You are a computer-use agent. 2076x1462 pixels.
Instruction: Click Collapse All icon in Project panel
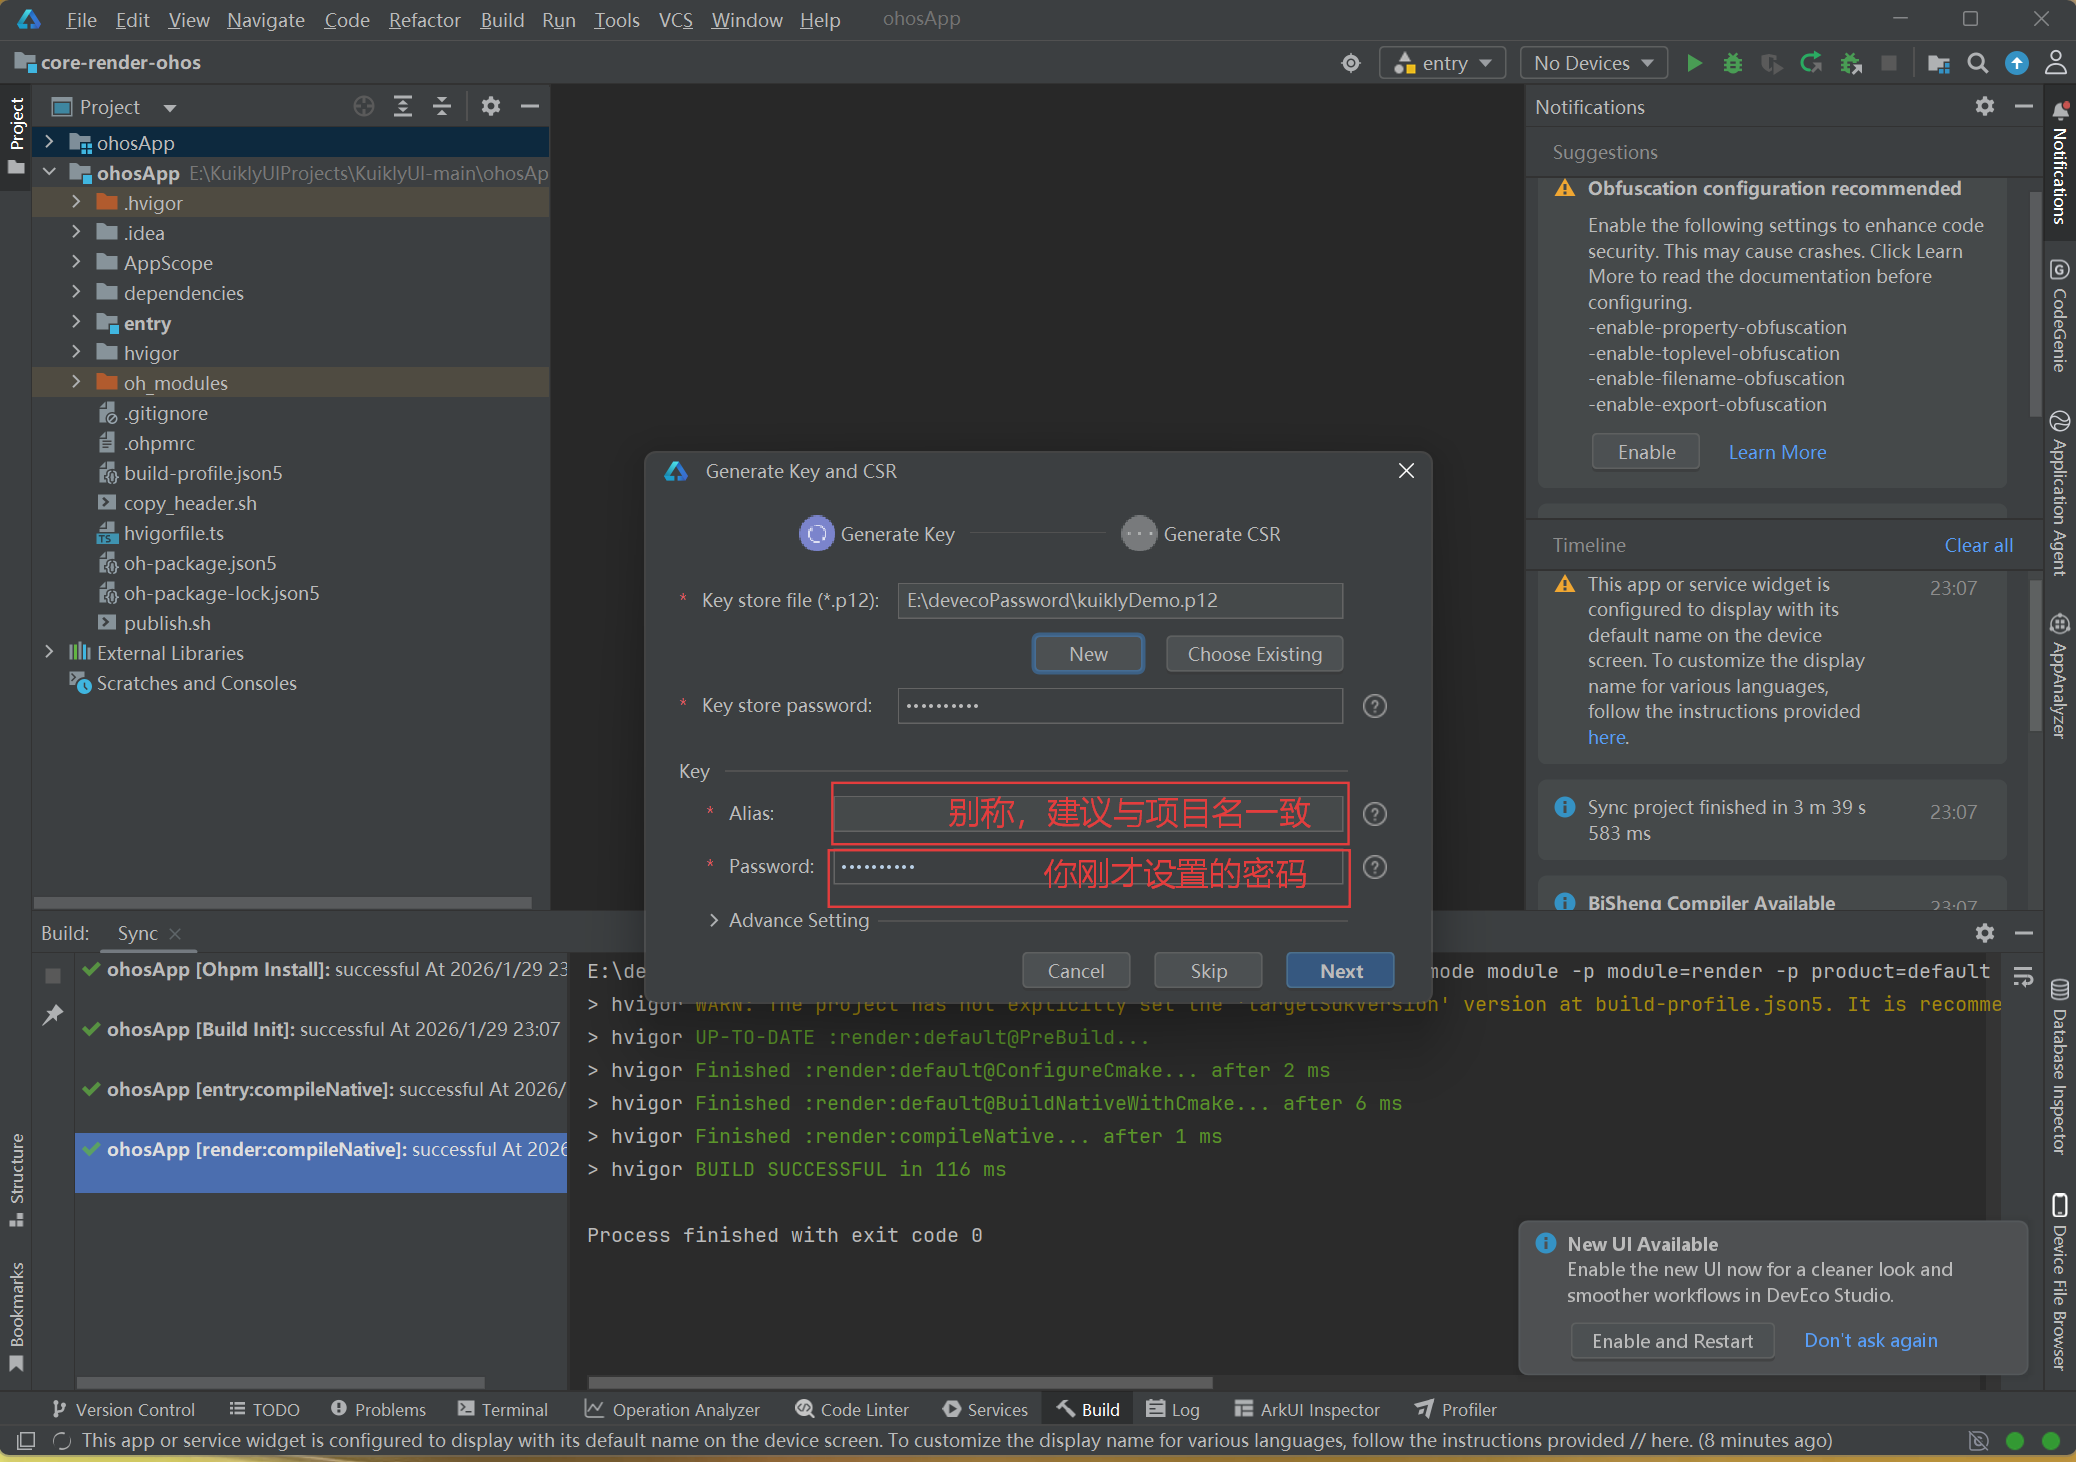tap(442, 106)
